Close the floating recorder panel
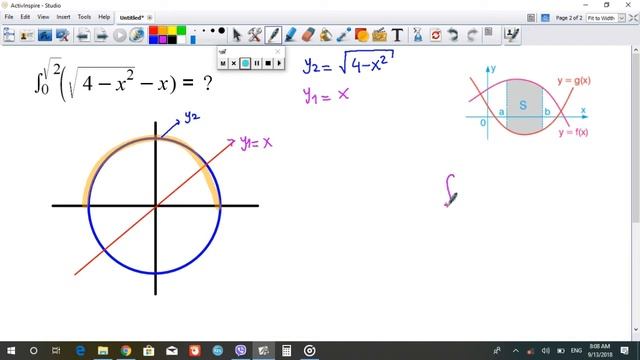Image resolution: width=640 pixels, height=360 pixels. [x=278, y=51]
